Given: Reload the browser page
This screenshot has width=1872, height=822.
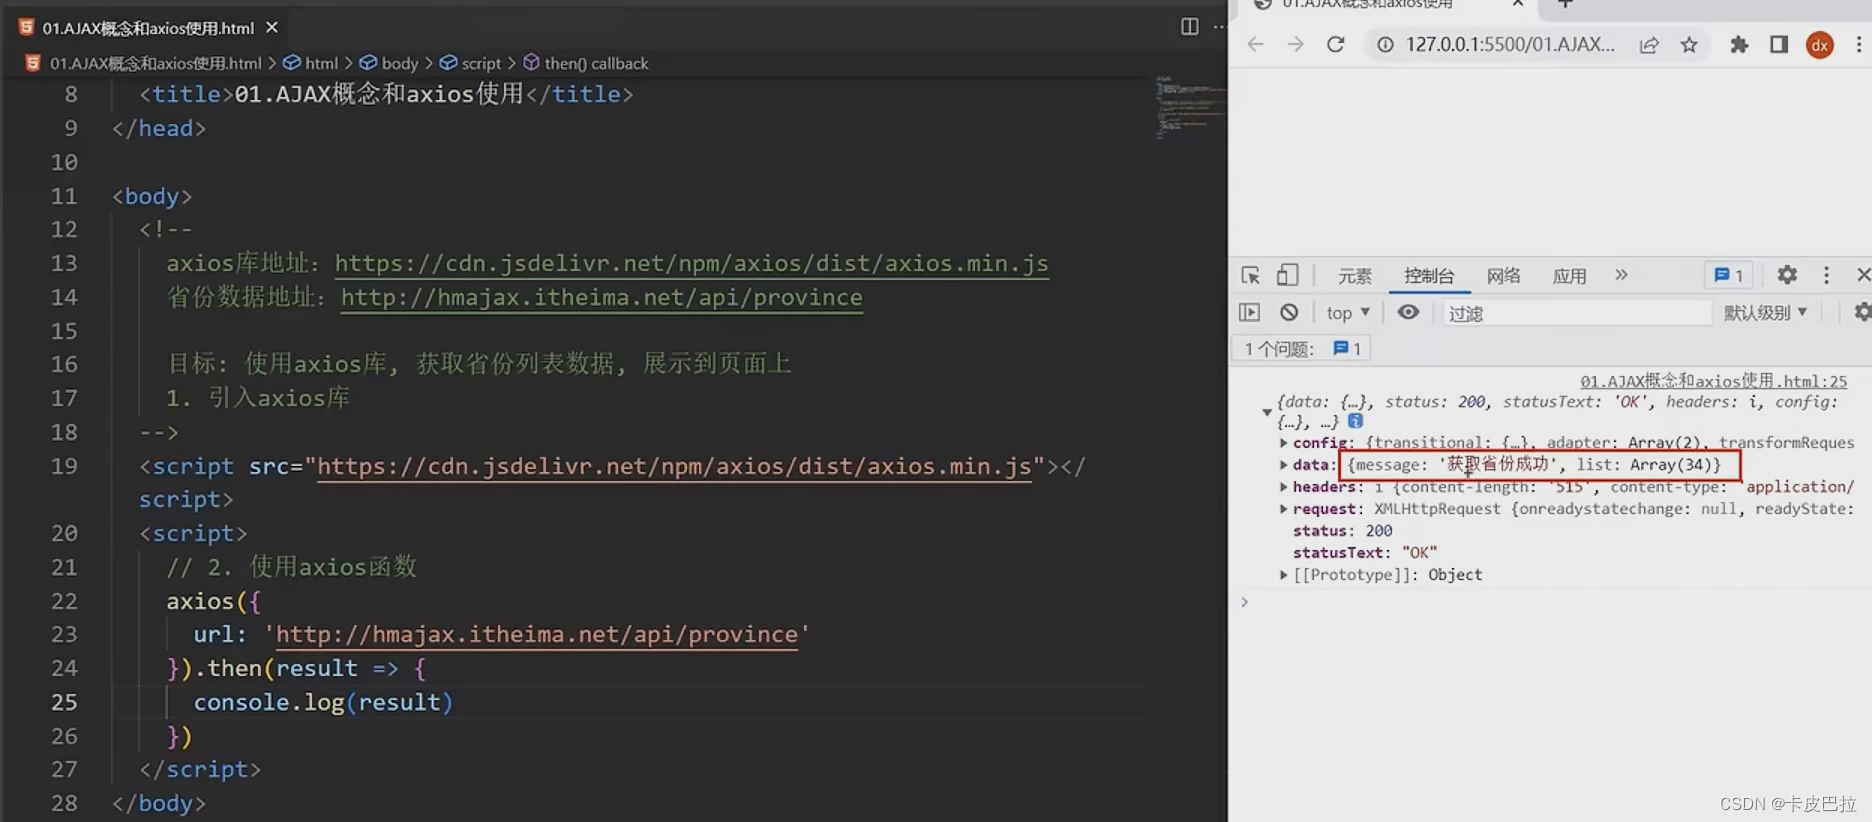Looking at the screenshot, I should (1335, 44).
